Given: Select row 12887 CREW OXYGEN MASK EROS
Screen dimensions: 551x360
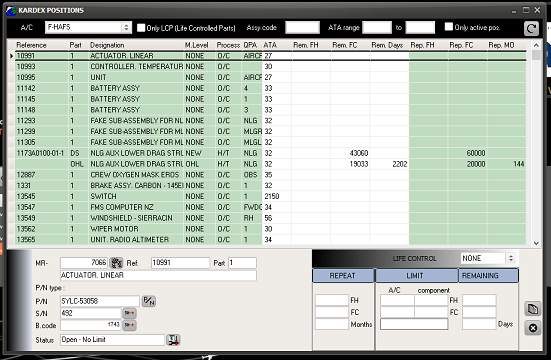Looking at the screenshot, I should coord(271,175).
